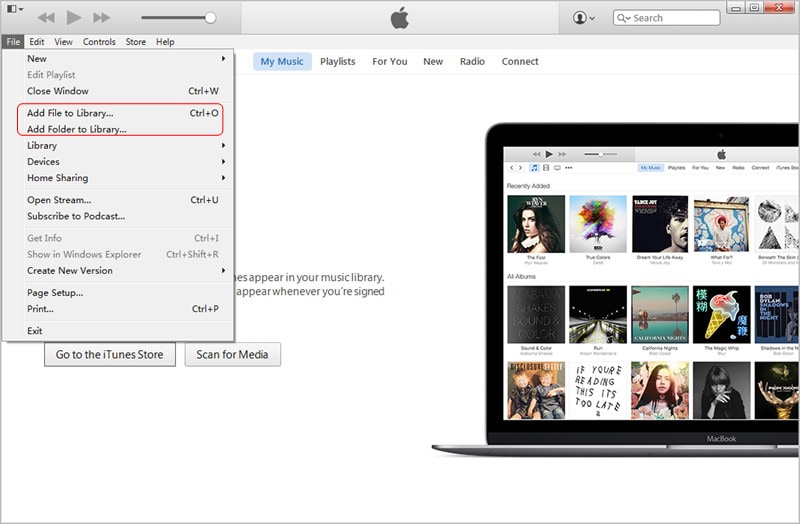Switch to the New tab
This screenshot has height=524, width=800.
tap(433, 62)
